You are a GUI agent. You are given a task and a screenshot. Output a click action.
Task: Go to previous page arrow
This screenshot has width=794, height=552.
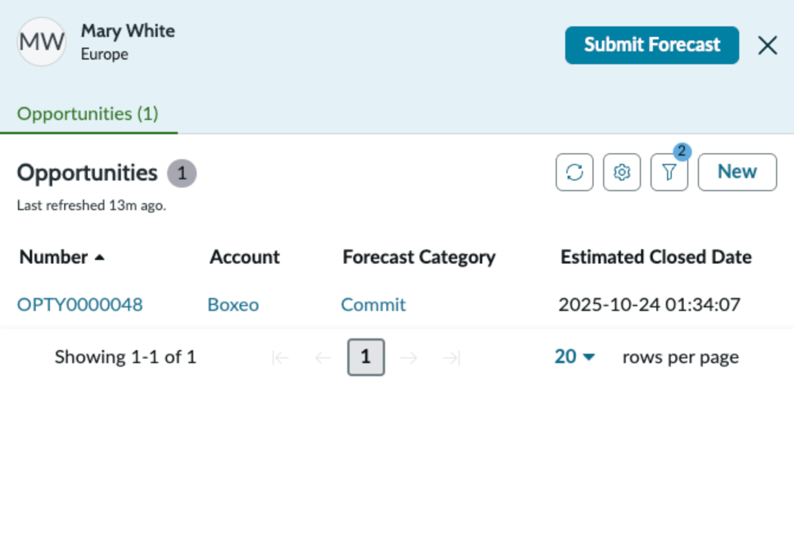point(323,358)
